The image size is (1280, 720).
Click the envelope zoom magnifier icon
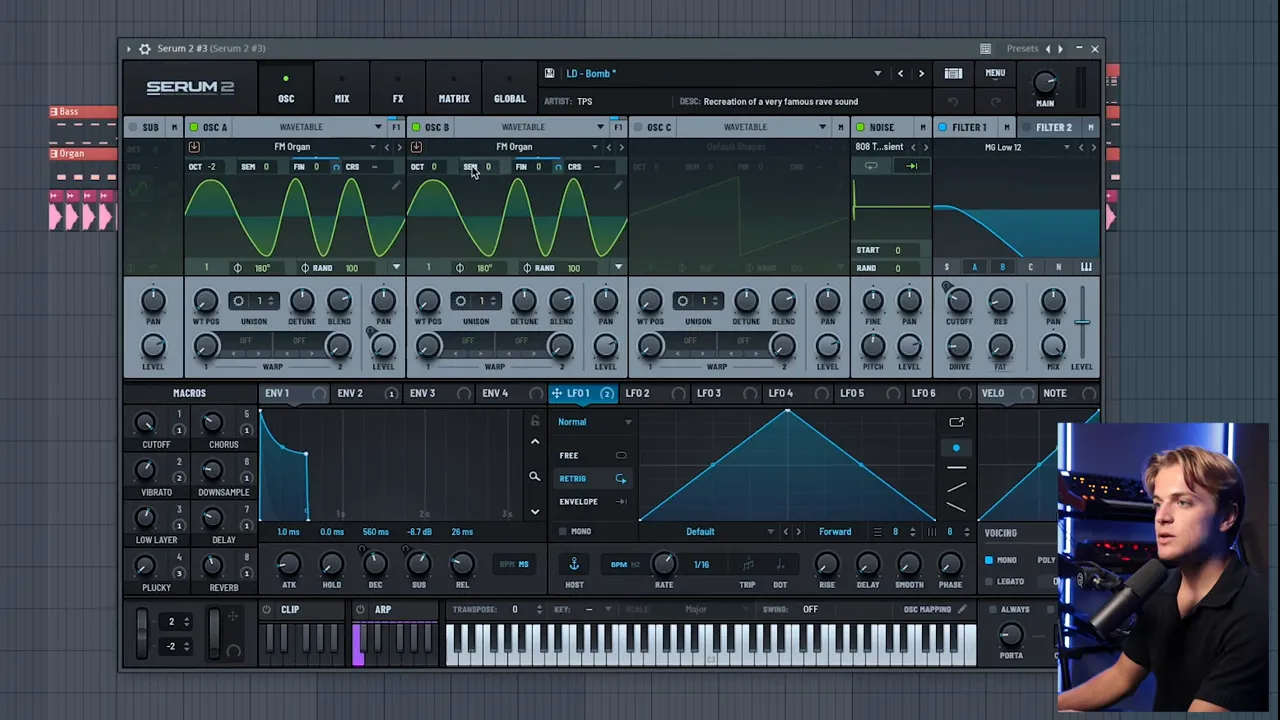(534, 477)
